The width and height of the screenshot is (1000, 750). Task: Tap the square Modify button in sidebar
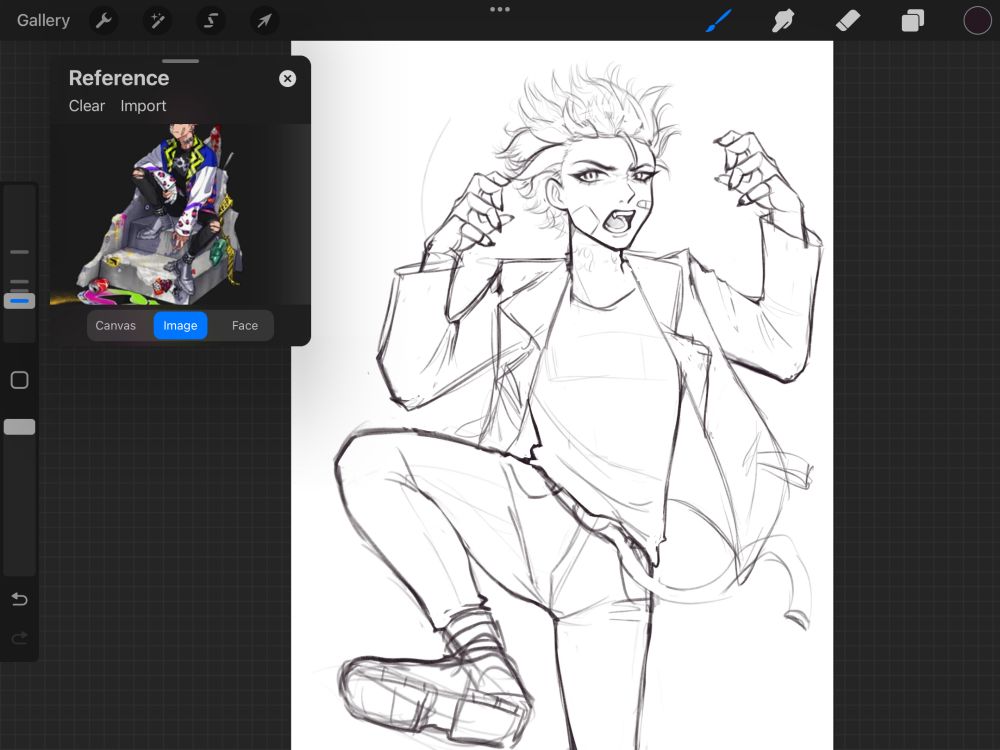pyautogui.click(x=19, y=380)
